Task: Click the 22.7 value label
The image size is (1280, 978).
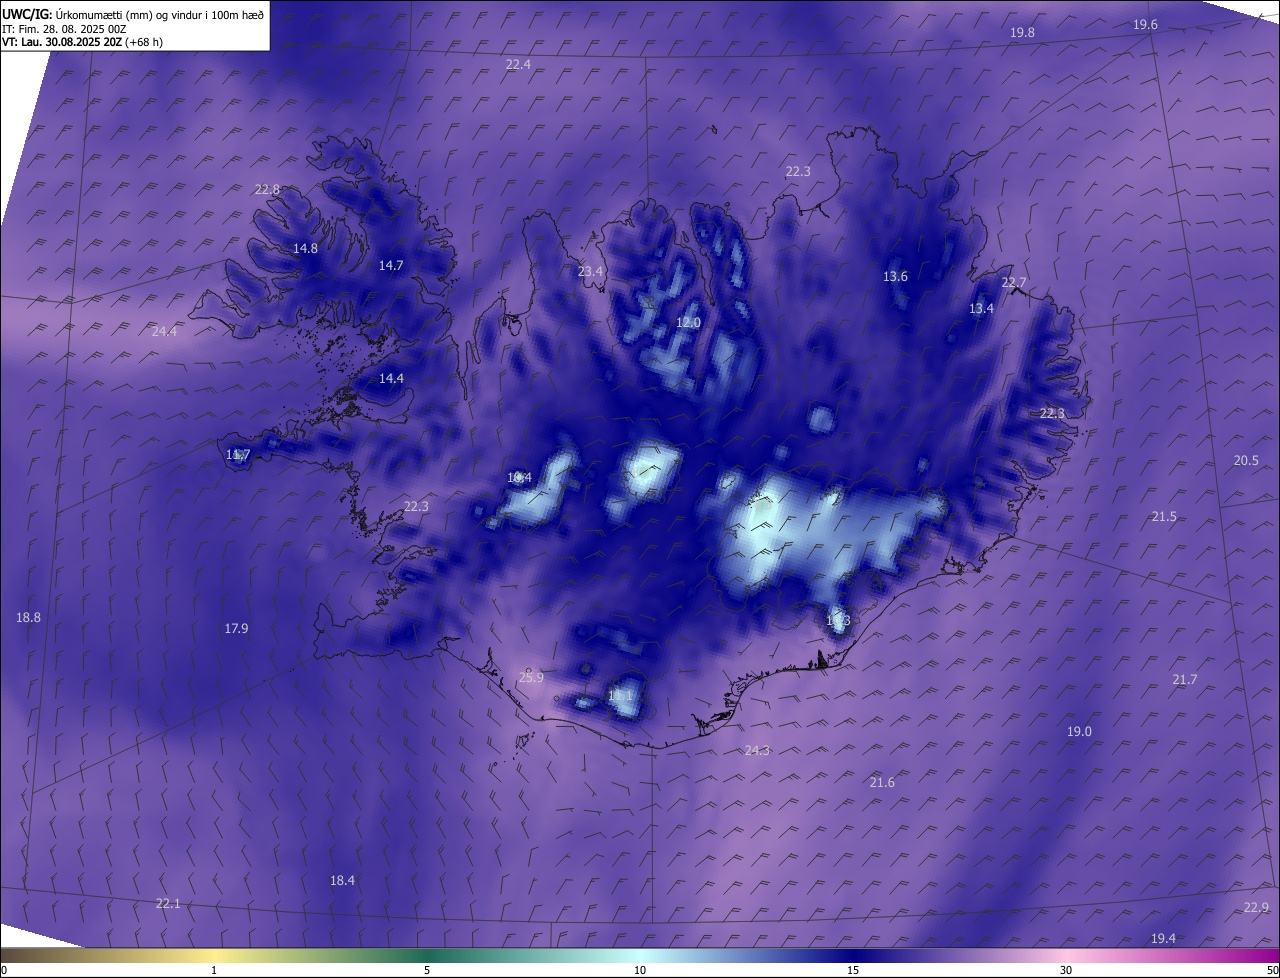Action: (x=1013, y=283)
